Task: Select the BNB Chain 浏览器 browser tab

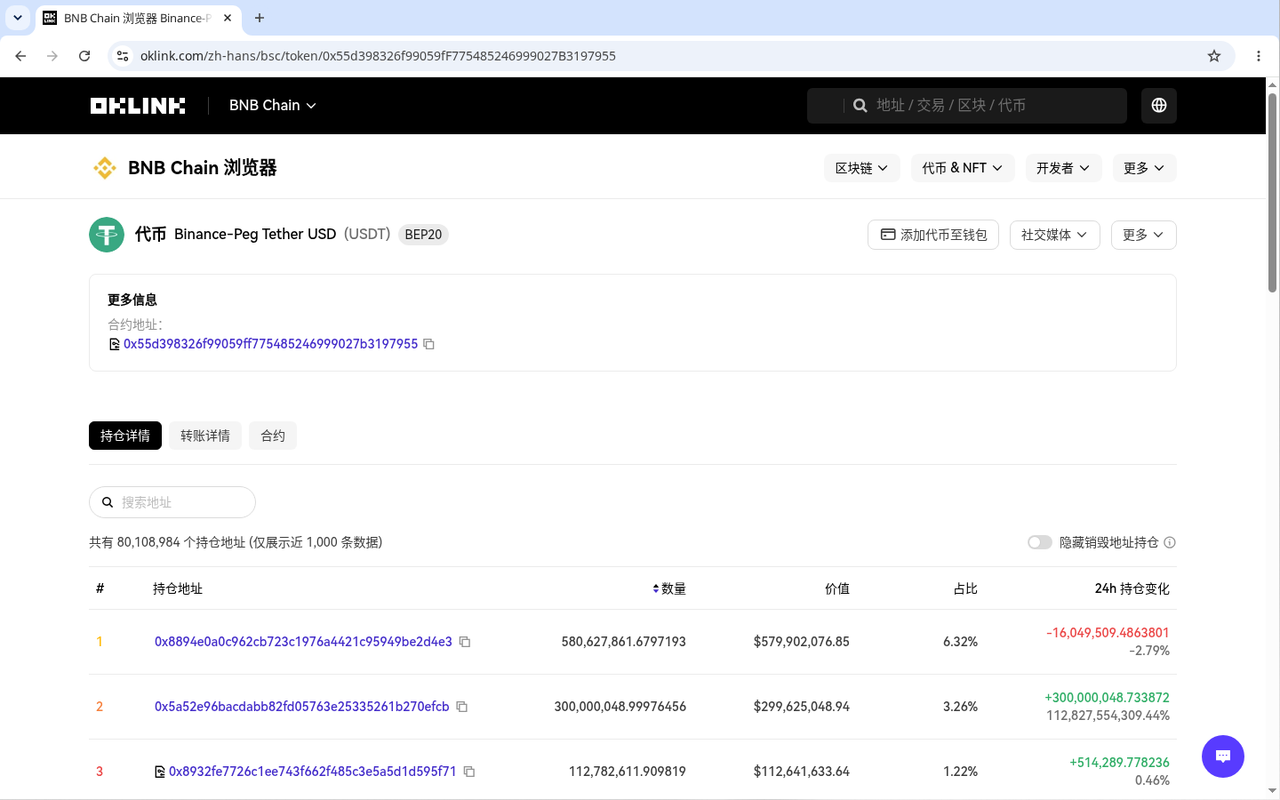Action: [138, 18]
